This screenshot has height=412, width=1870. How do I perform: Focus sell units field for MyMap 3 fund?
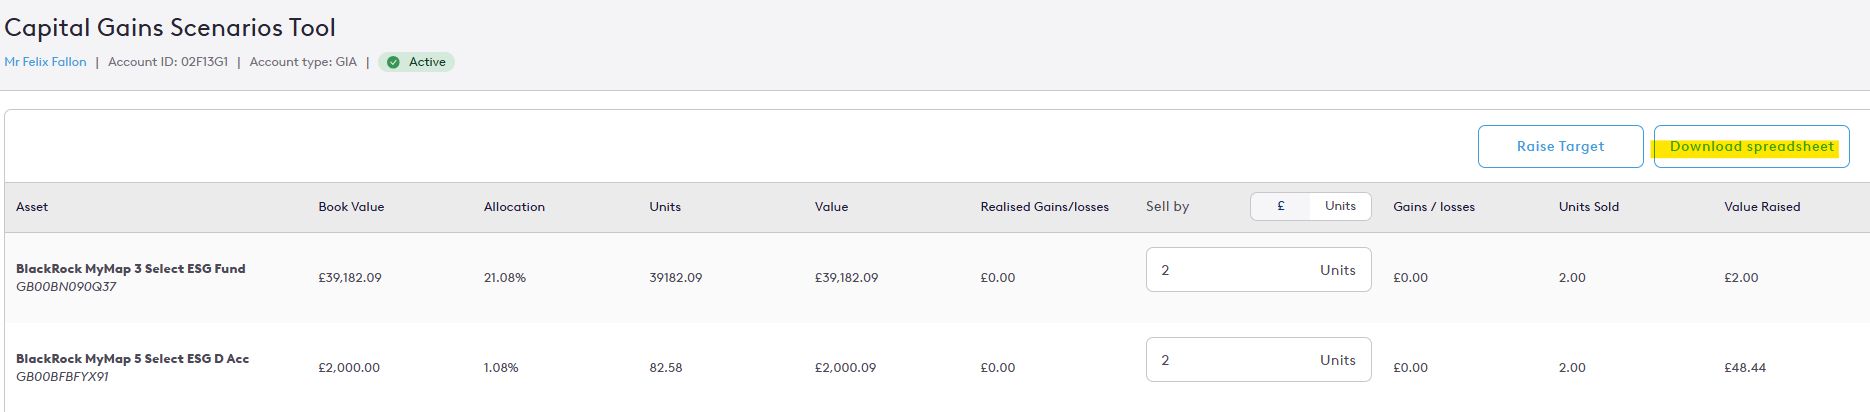pyautogui.click(x=1258, y=270)
